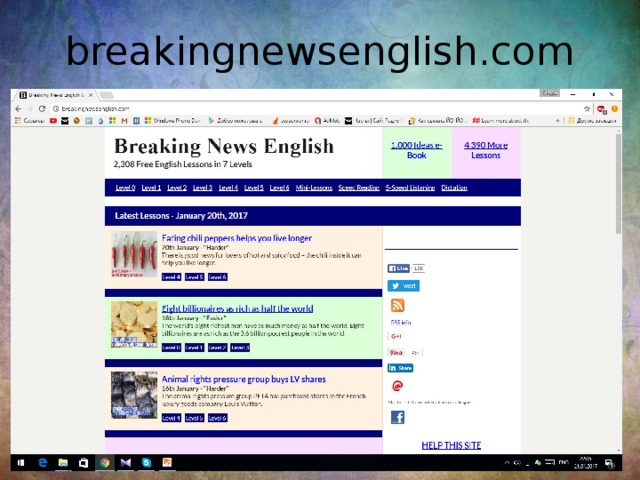Image resolution: width=640 pixels, height=480 pixels.
Task: Open Level 5 in navigation bar
Action: coord(254,188)
